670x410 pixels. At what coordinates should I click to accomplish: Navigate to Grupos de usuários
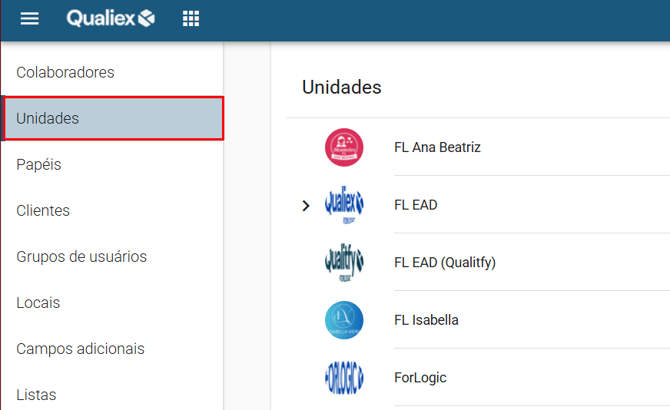(x=81, y=256)
